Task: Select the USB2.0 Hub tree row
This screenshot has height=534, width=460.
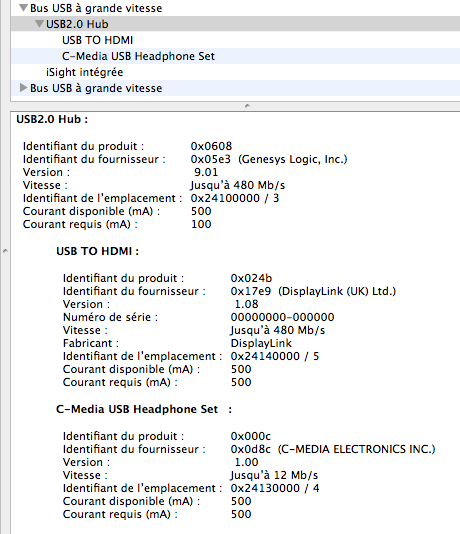Action: [x=235, y=24]
